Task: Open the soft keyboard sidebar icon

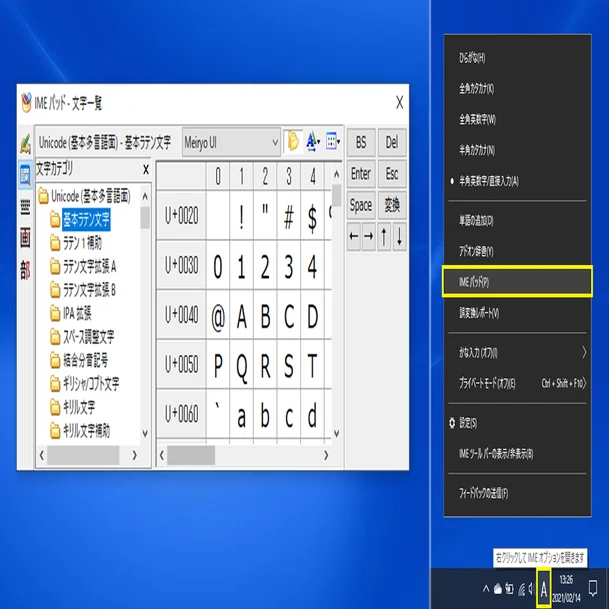Action: [x=25, y=207]
